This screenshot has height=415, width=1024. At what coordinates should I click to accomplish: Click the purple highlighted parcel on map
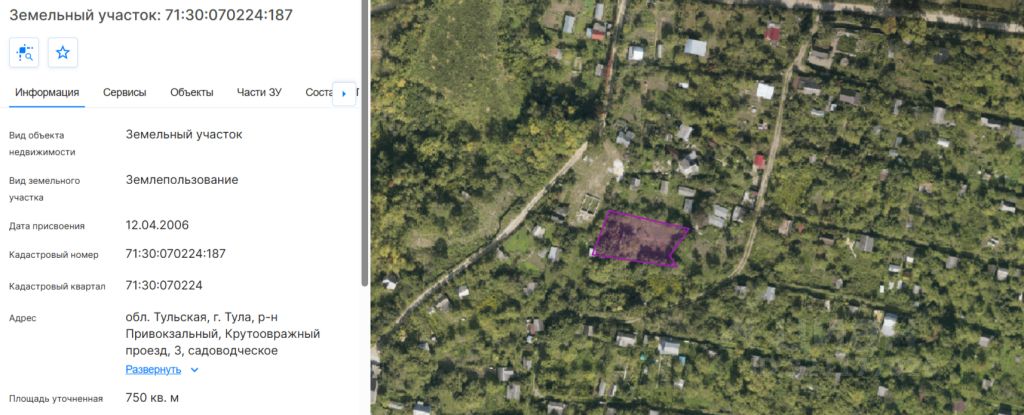pos(639,239)
